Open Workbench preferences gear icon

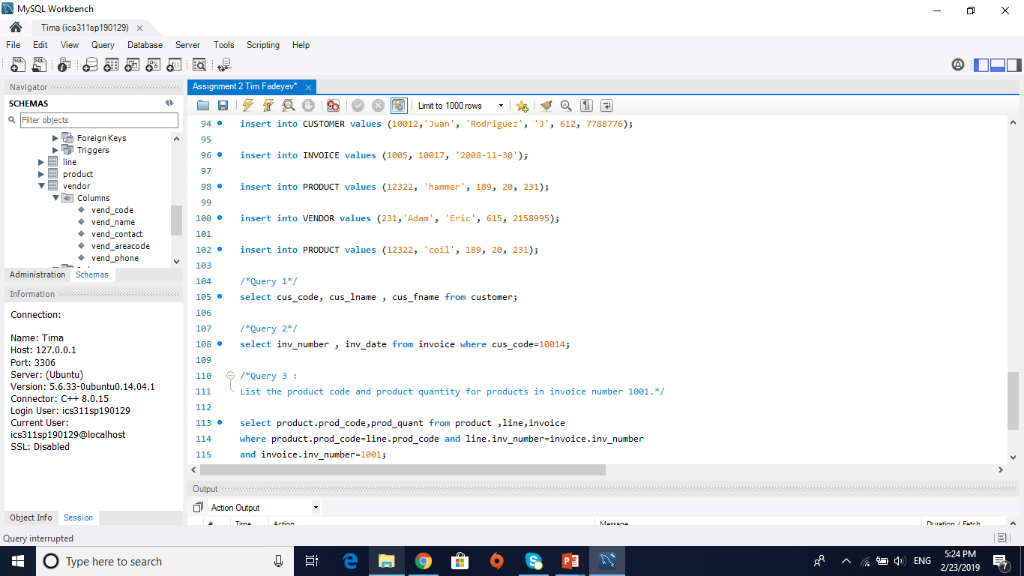point(957,65)
